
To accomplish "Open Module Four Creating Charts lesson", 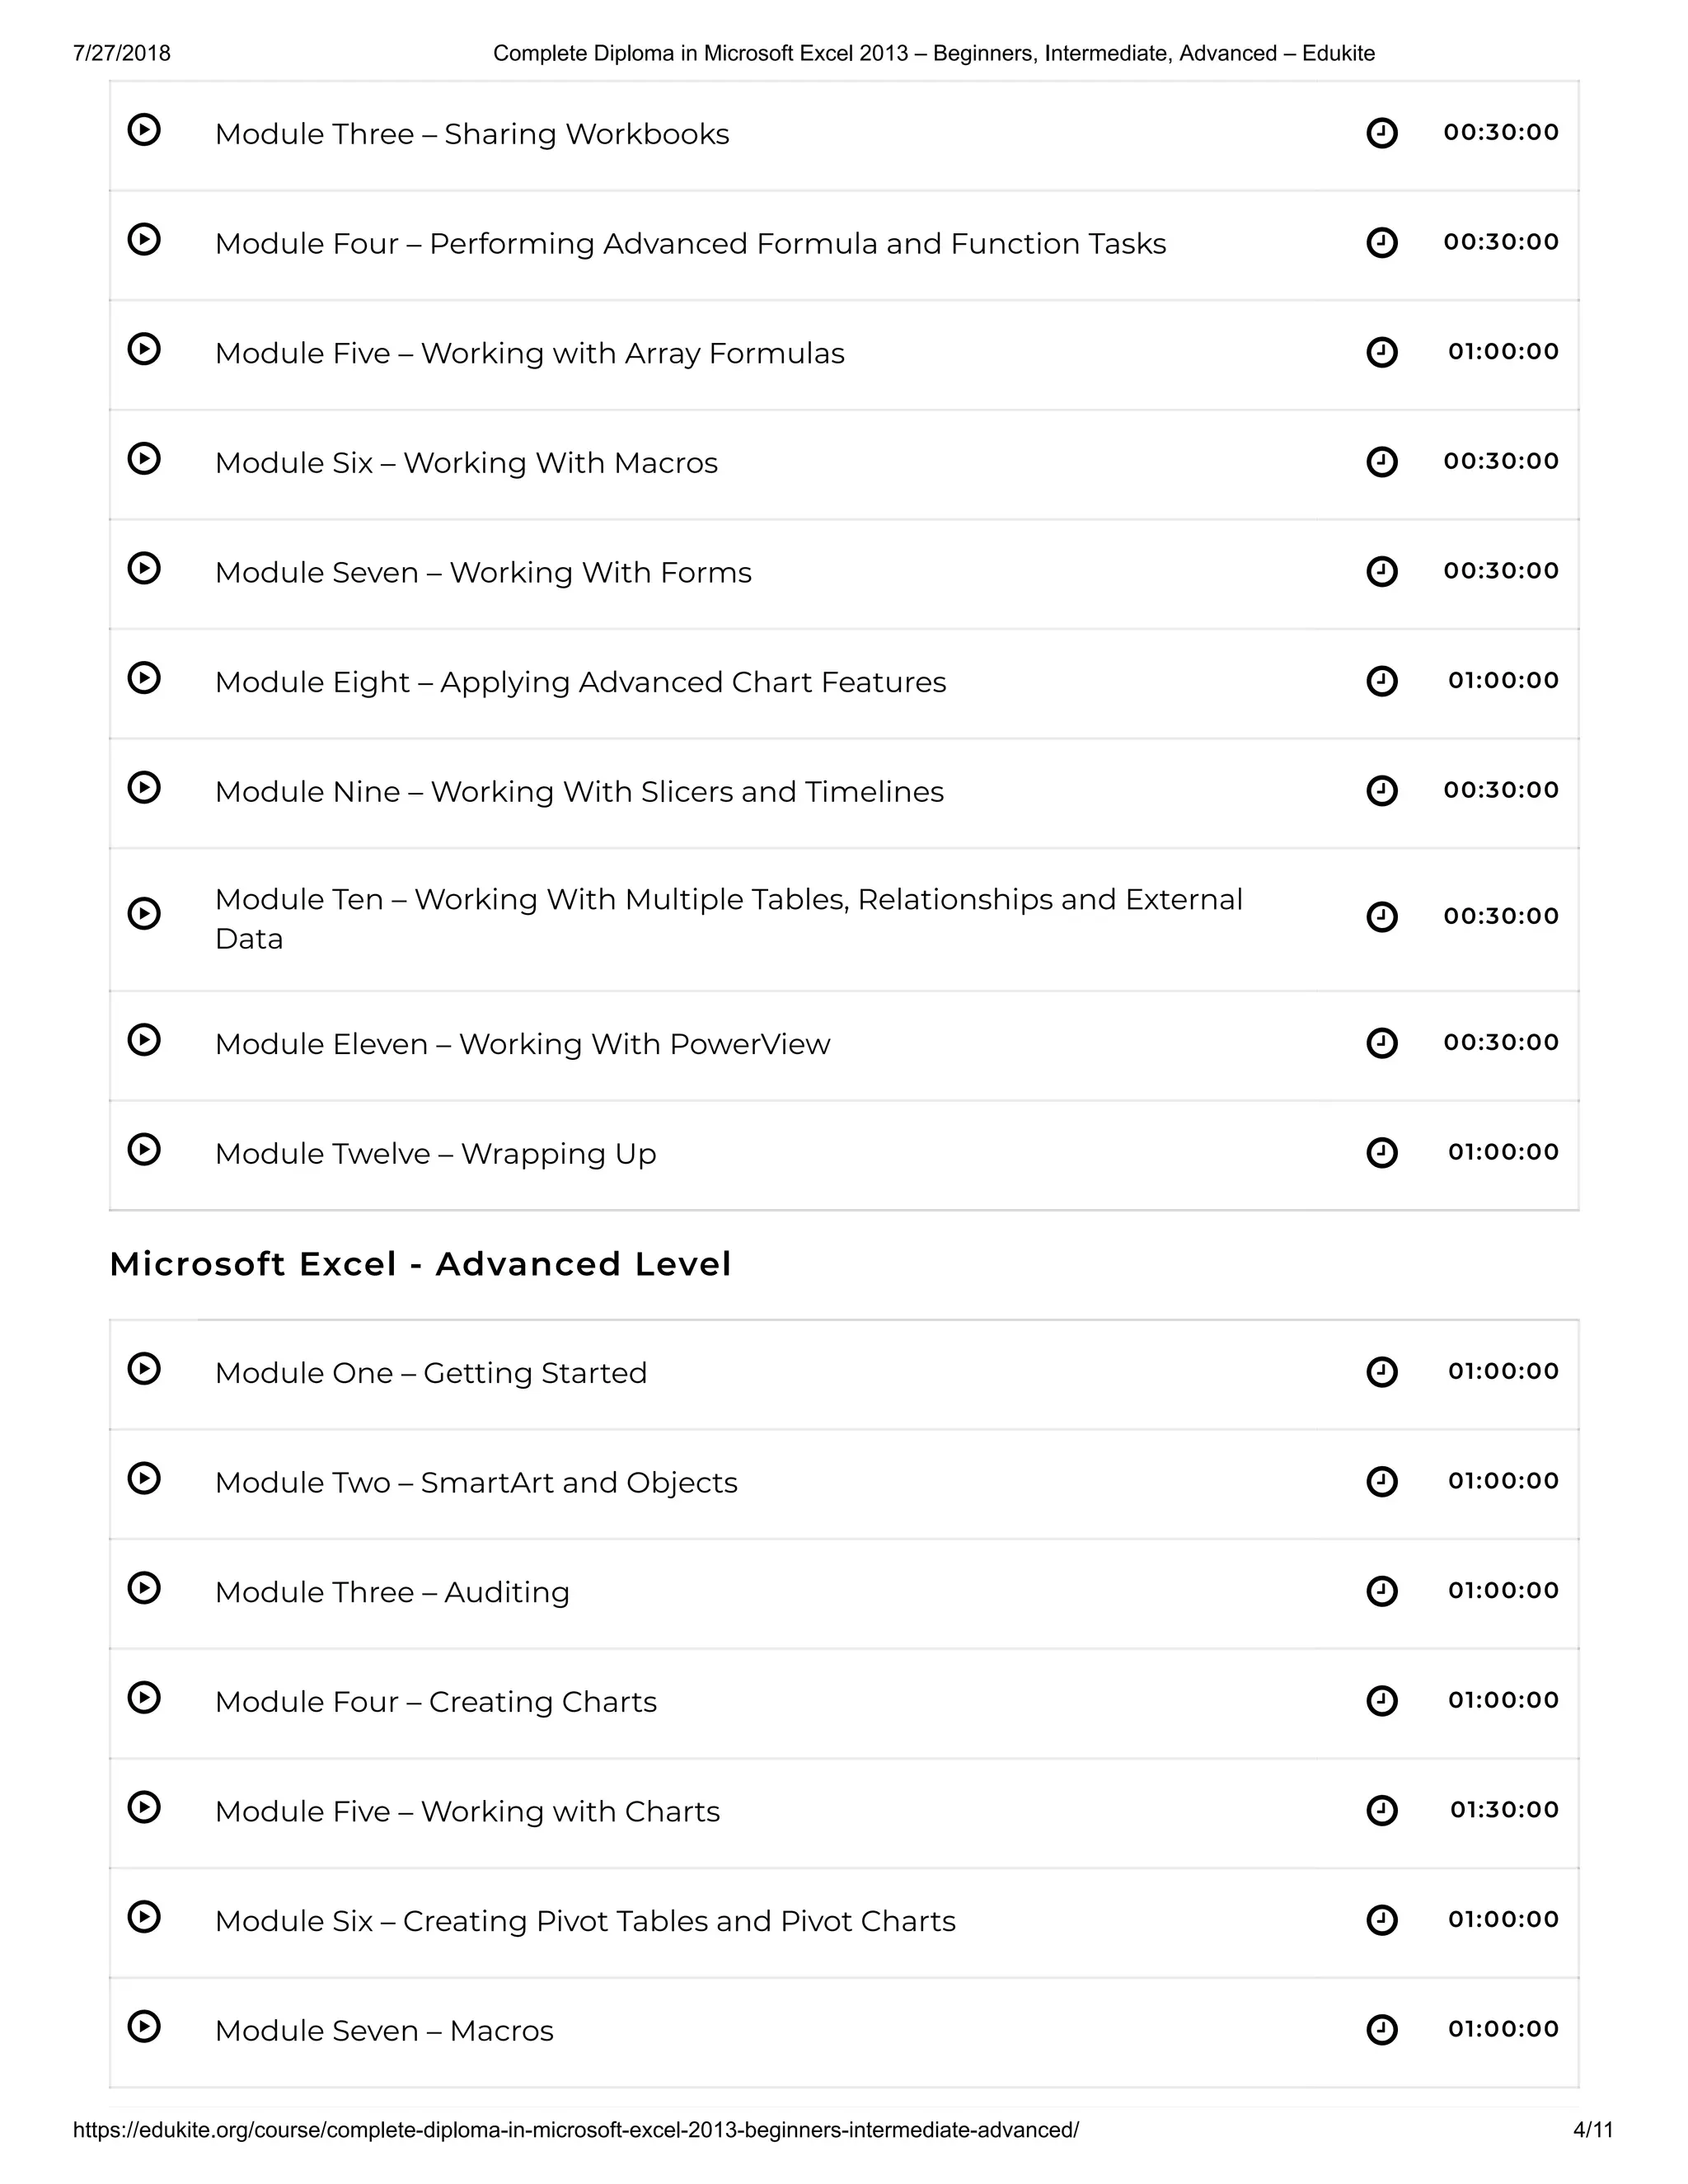I will click(x=436, y=1702).
